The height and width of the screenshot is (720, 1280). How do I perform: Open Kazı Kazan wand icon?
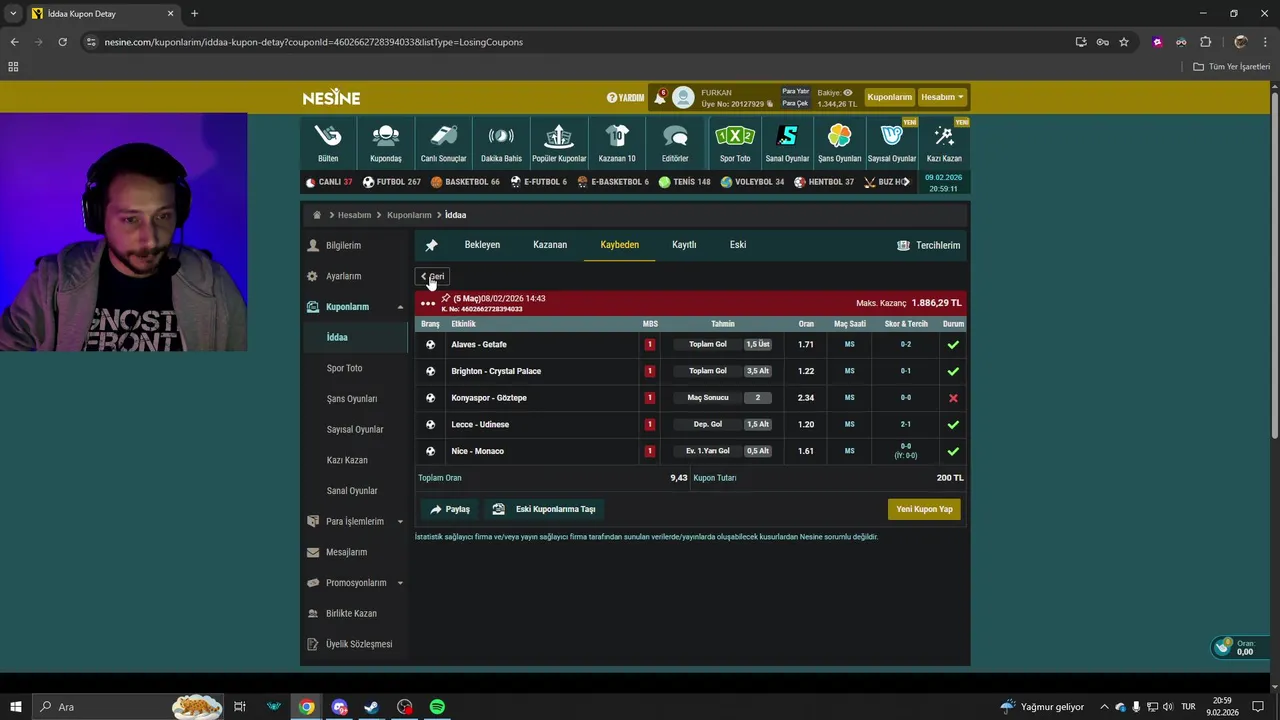[x=944, y=136]
